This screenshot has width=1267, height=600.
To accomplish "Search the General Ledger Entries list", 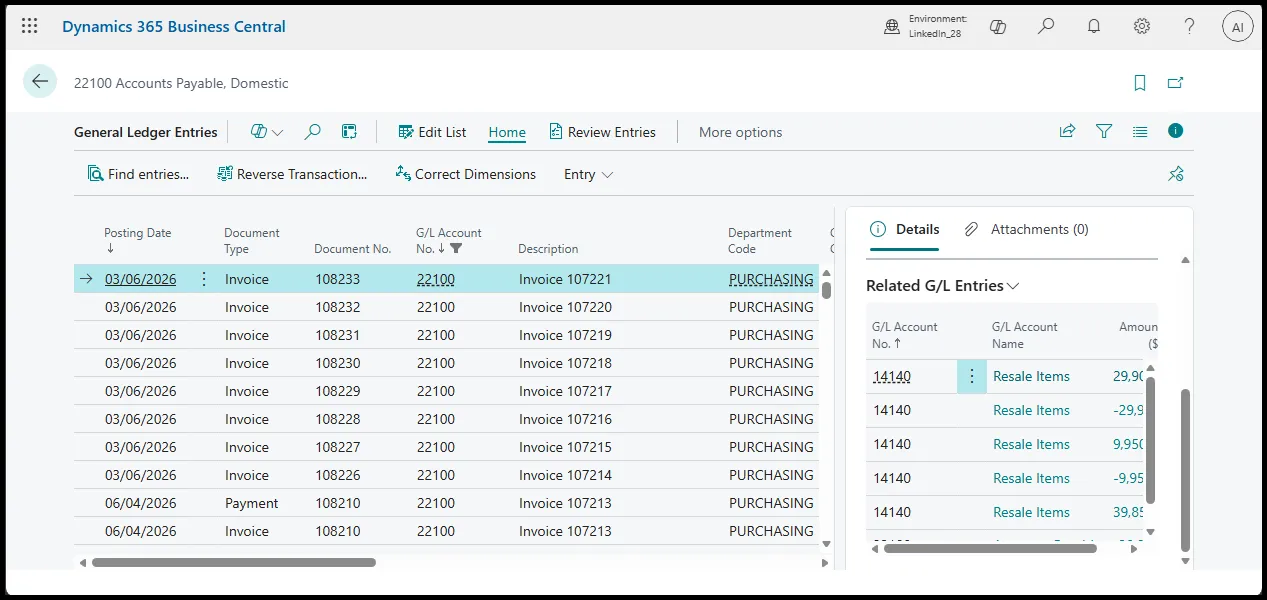I will point(313,132).
